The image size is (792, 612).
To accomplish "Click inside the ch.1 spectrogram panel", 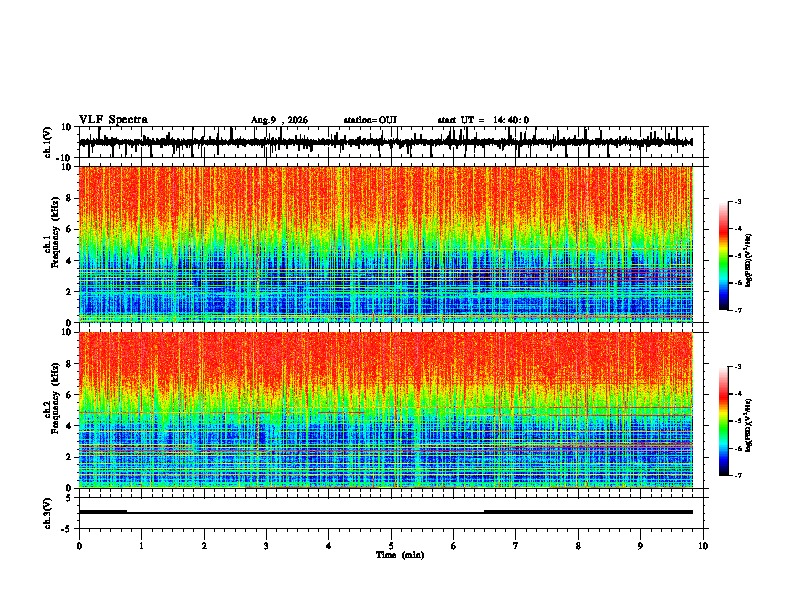I will (x=386, y=244).
